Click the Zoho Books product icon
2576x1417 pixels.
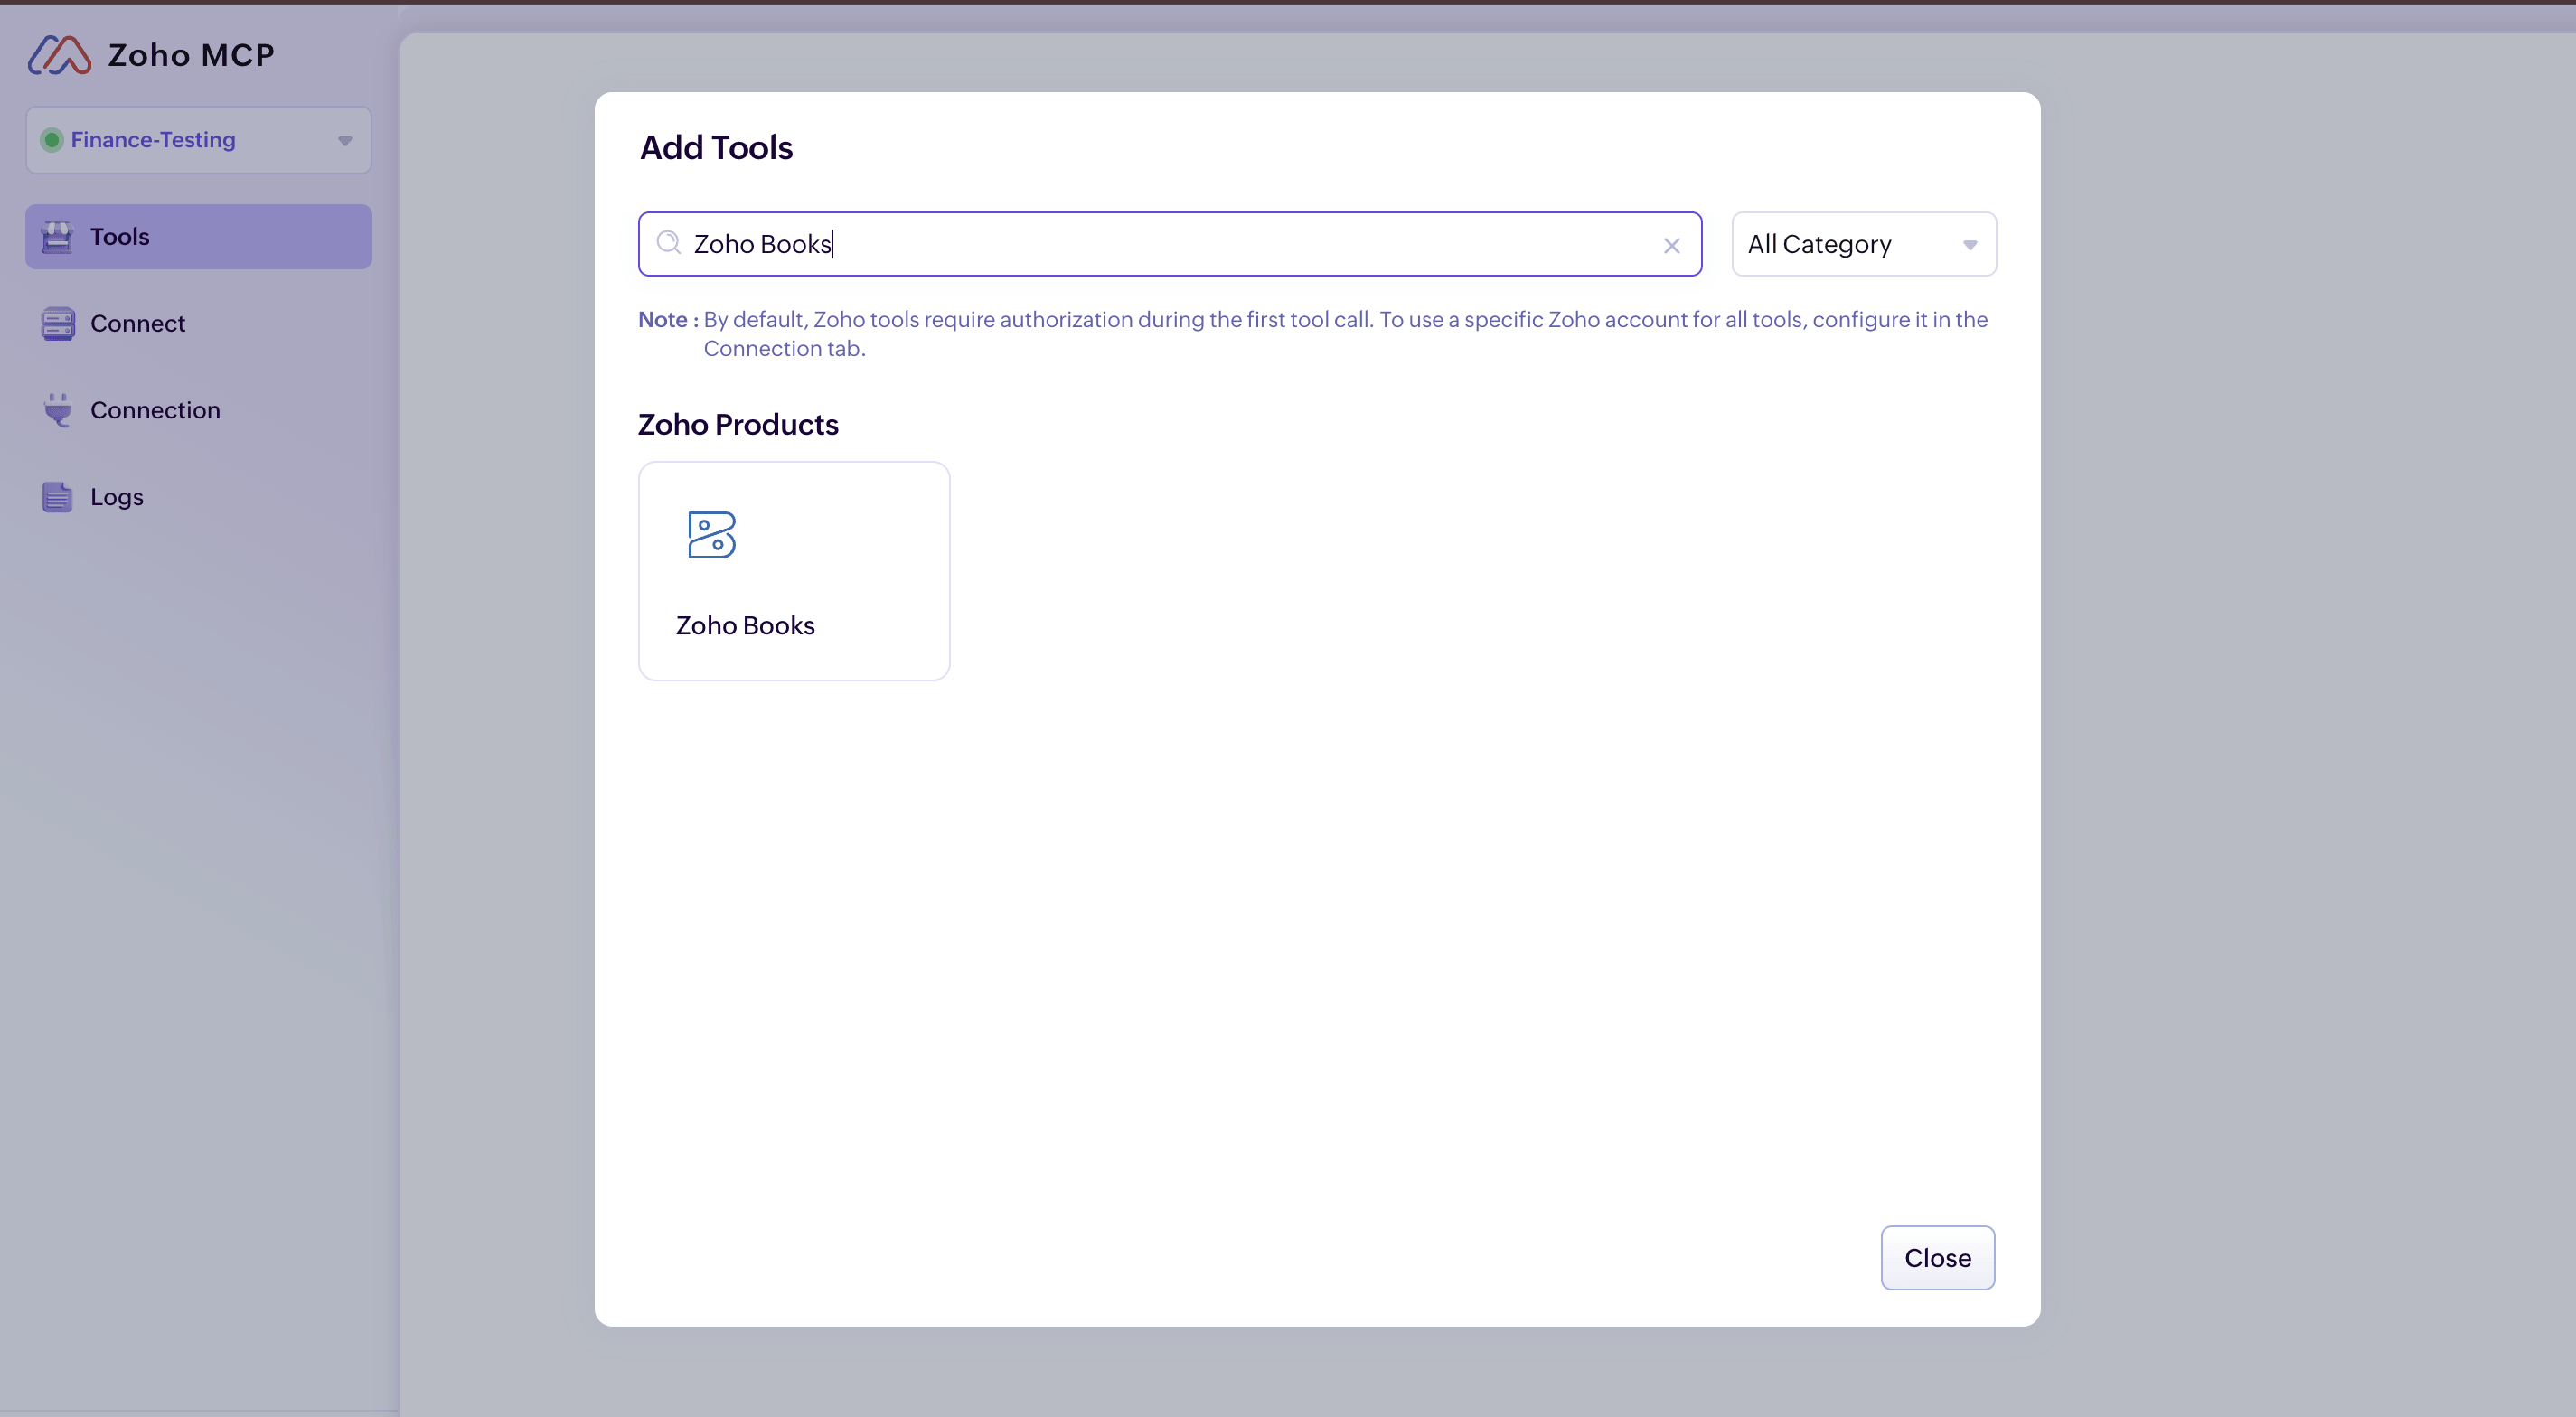(711, 535)
